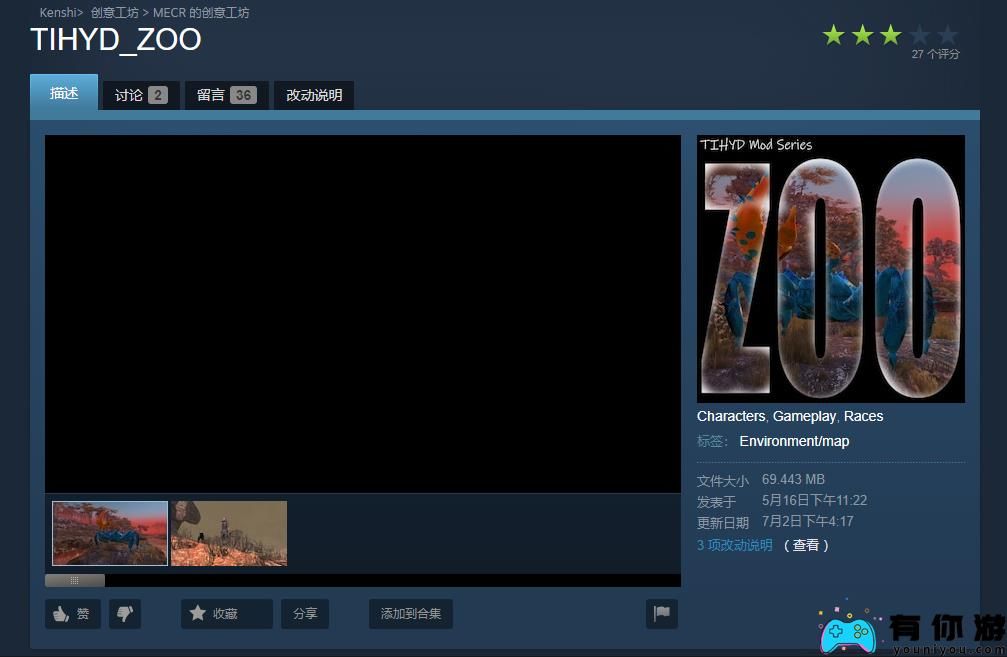Click the Gameplay tag

coord(804,416)
